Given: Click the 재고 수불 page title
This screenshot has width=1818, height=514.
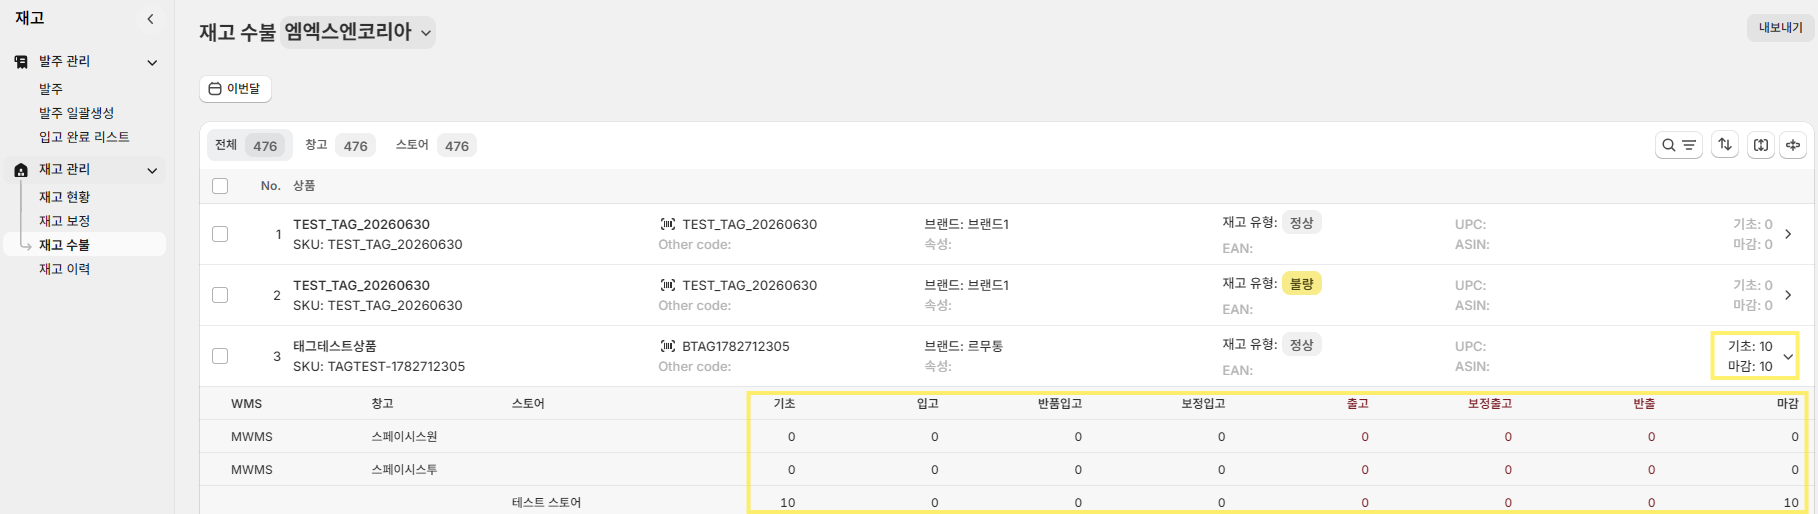Looking at the screenshot, I should (x=237, y=32).
